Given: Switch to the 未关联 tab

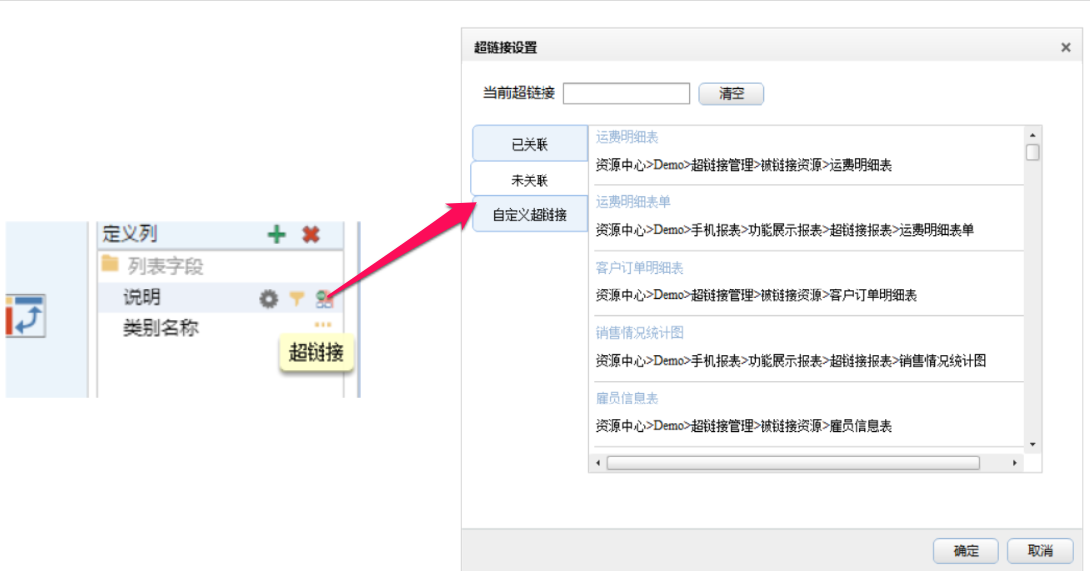Looking at the screenshot, I should [530, 180].
